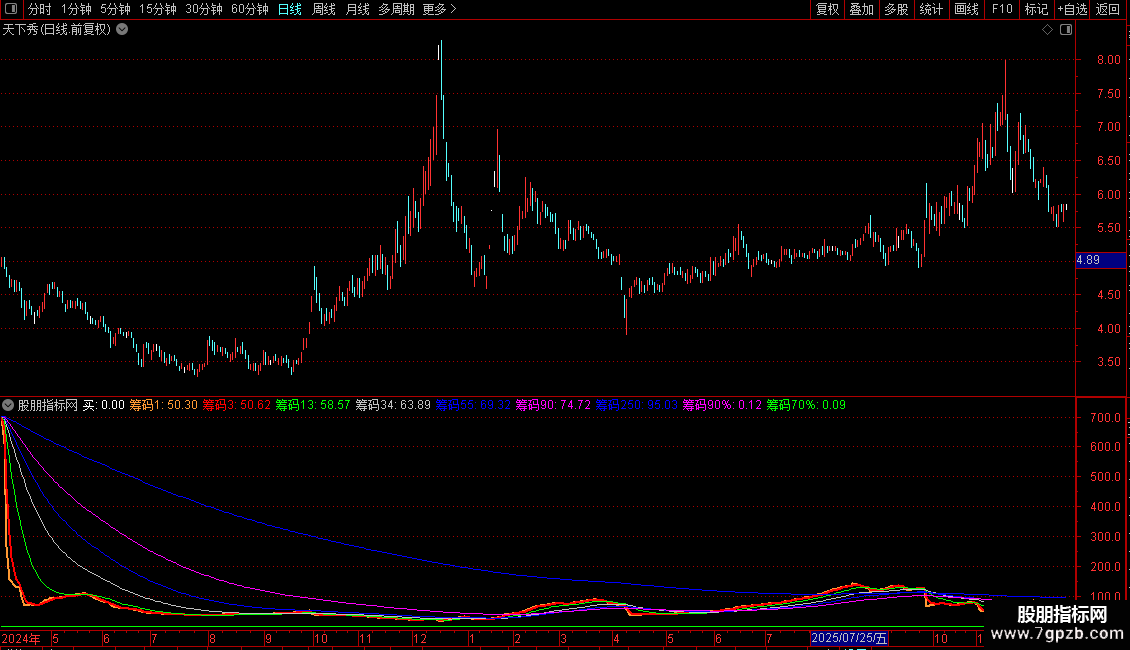Click the 筹码13: 58.57 indicator label
This screenshot has height=650, width=1130.
[313, 405]
